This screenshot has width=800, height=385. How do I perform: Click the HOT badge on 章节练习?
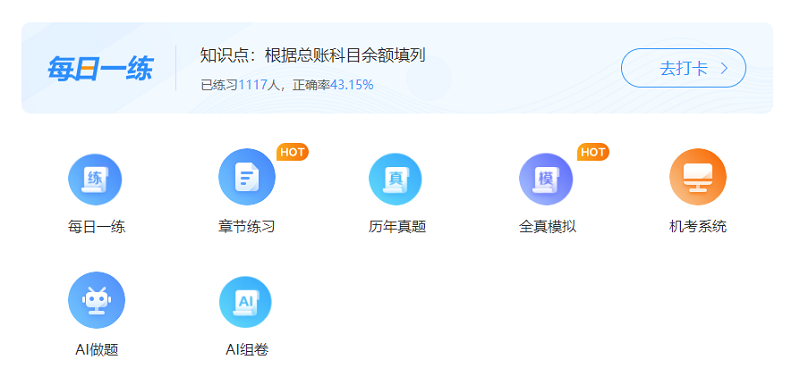[x=292, y=152]
